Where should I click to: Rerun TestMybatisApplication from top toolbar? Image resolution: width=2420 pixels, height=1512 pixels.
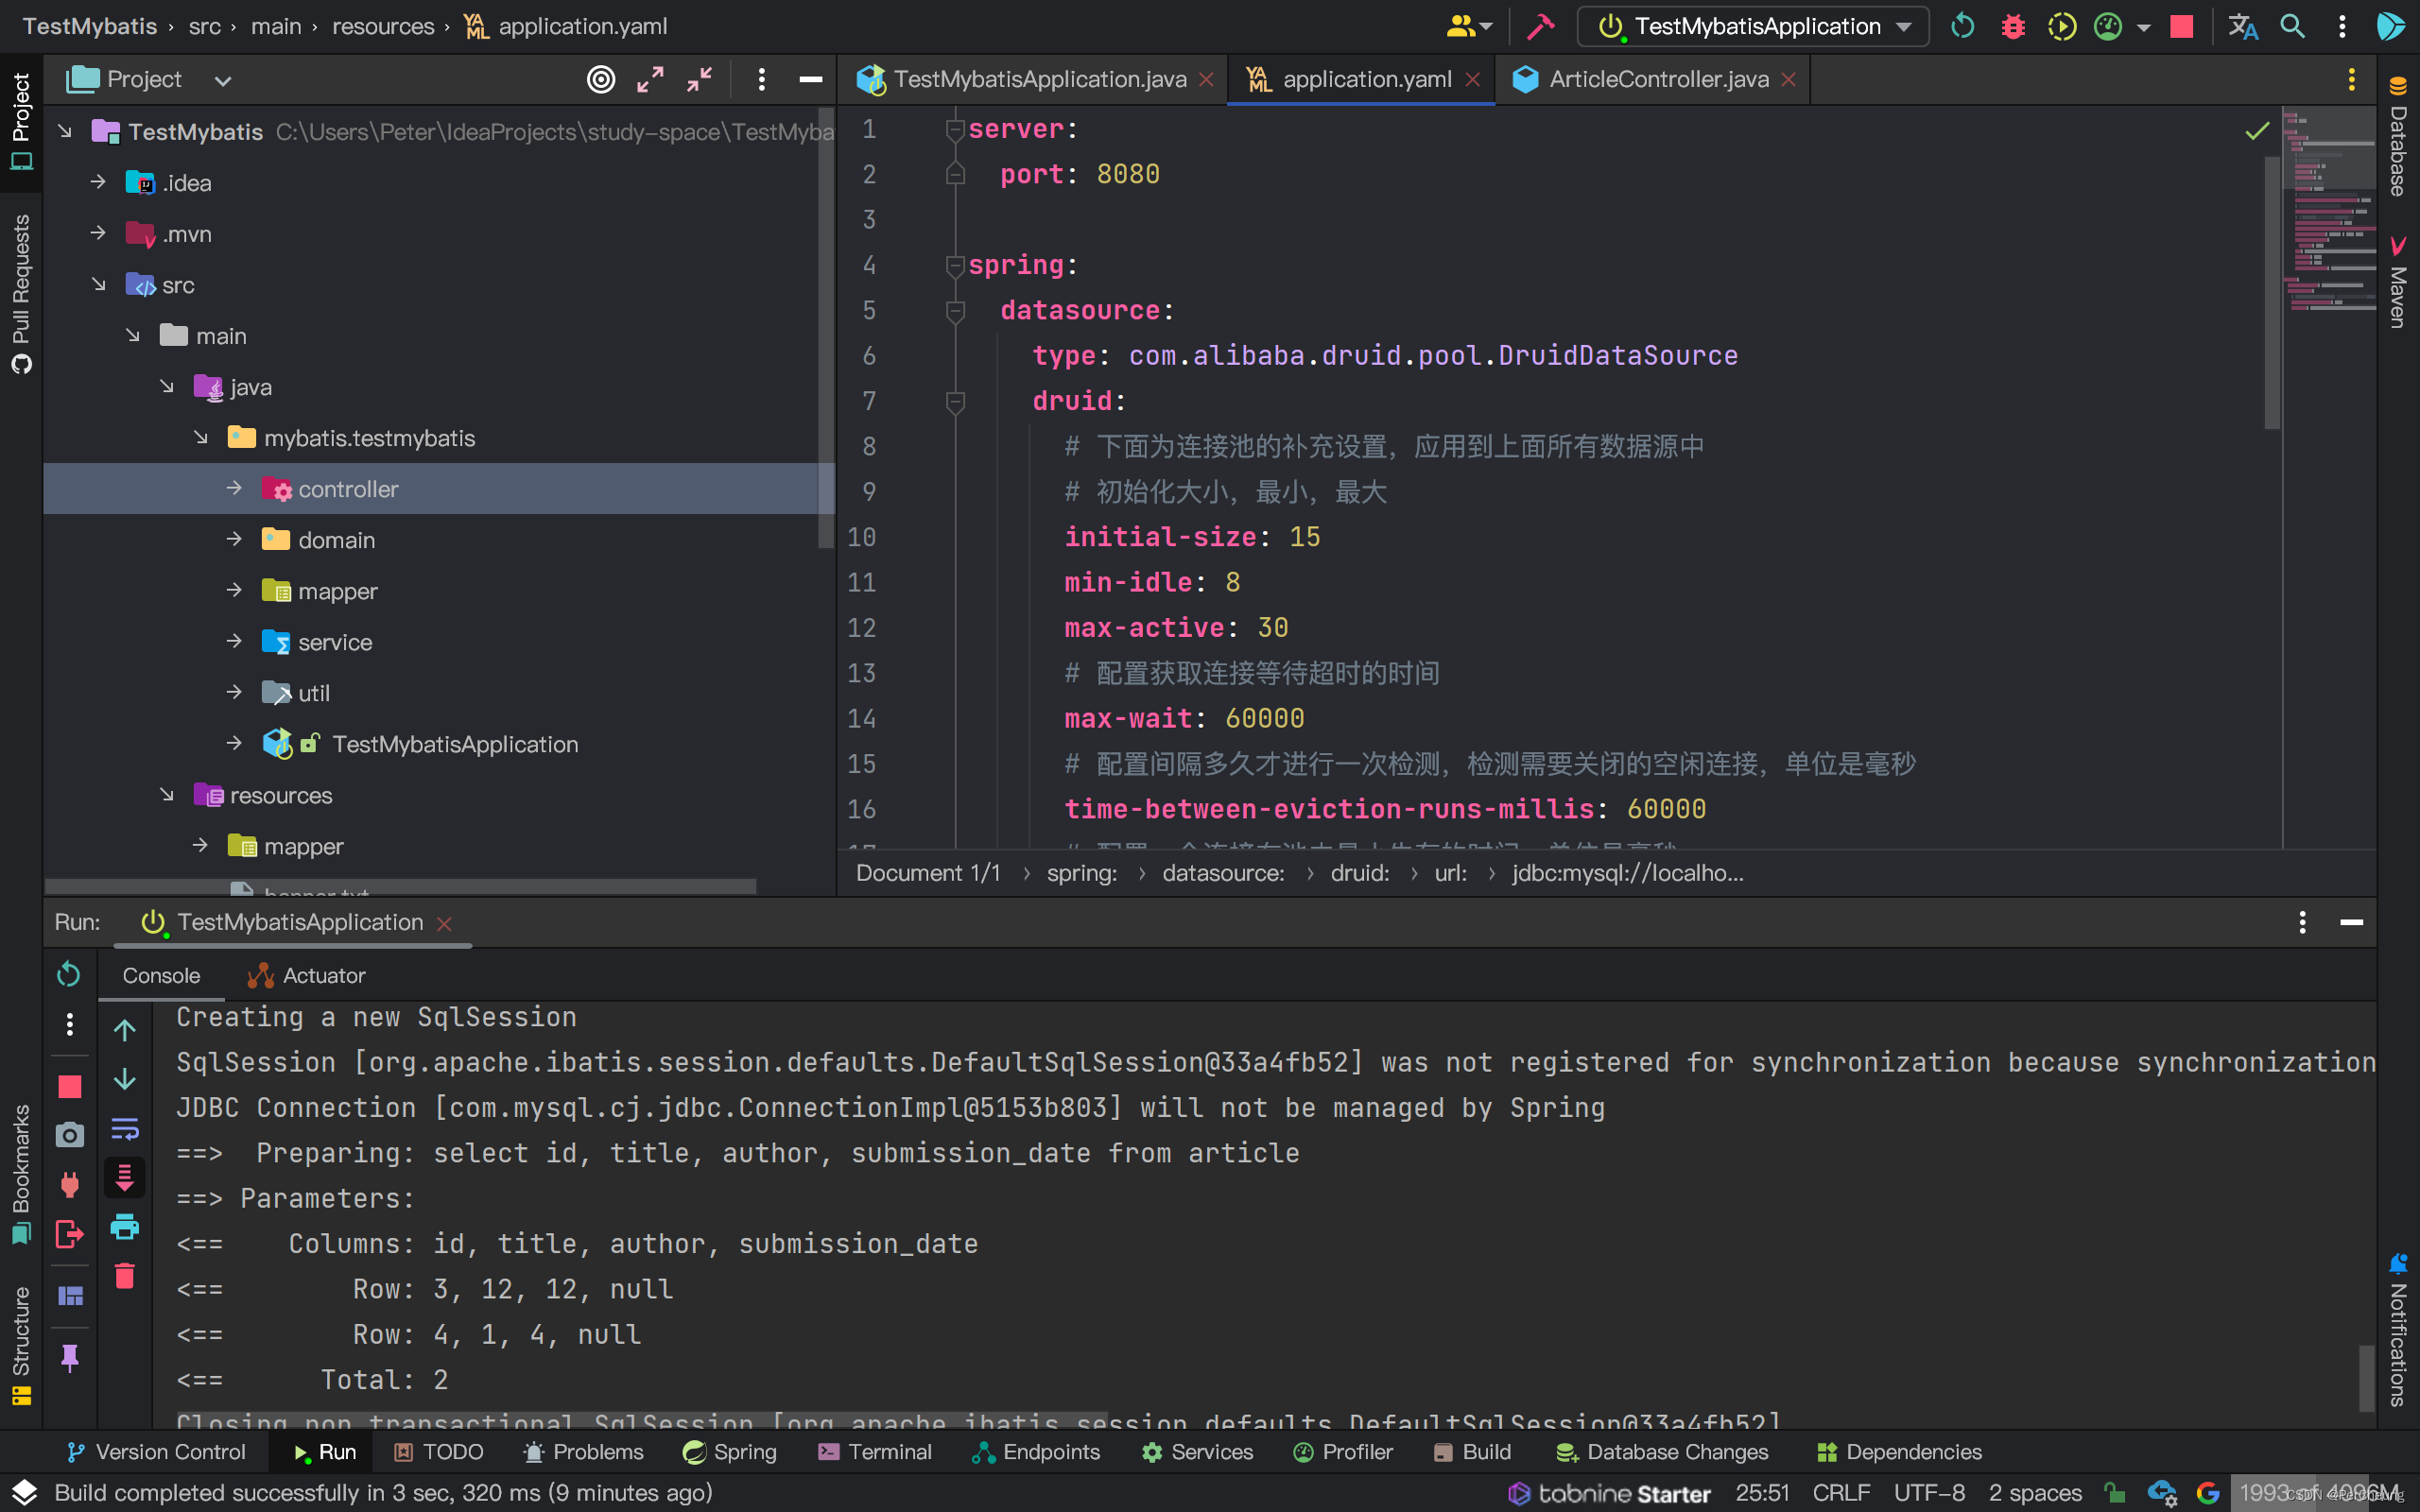coord(1962,27)
